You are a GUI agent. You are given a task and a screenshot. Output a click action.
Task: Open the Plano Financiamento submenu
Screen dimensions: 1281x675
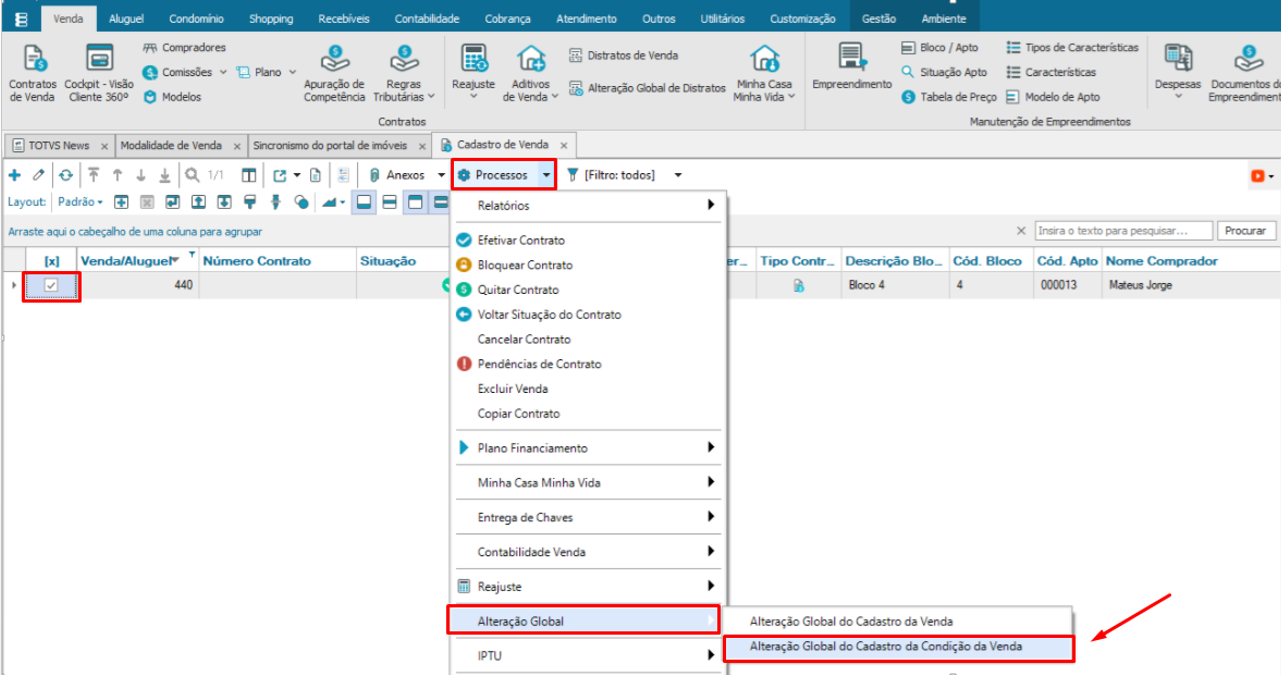(587, 448)
